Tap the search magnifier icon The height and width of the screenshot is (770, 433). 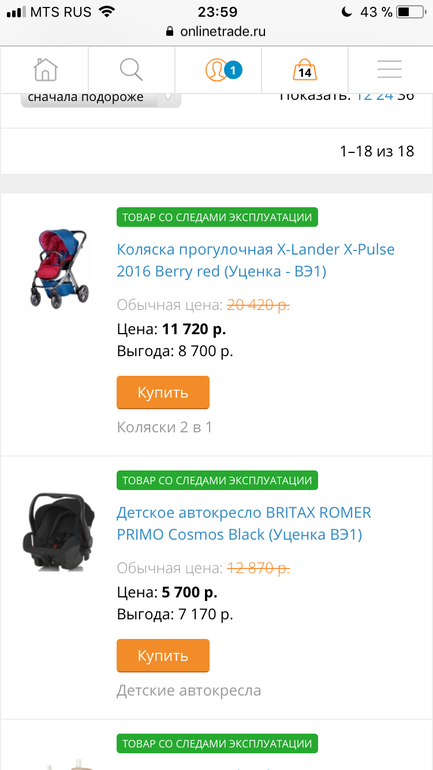(x=131, y=70)
